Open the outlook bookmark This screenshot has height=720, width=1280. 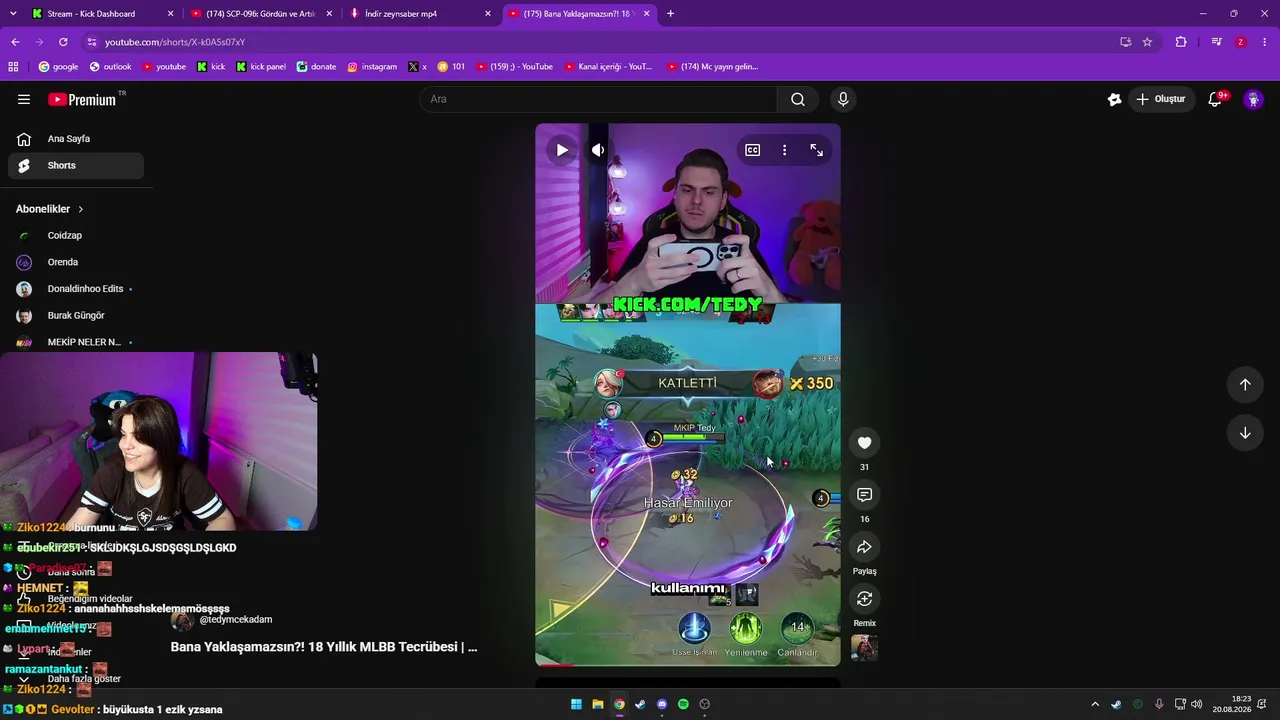110,67
